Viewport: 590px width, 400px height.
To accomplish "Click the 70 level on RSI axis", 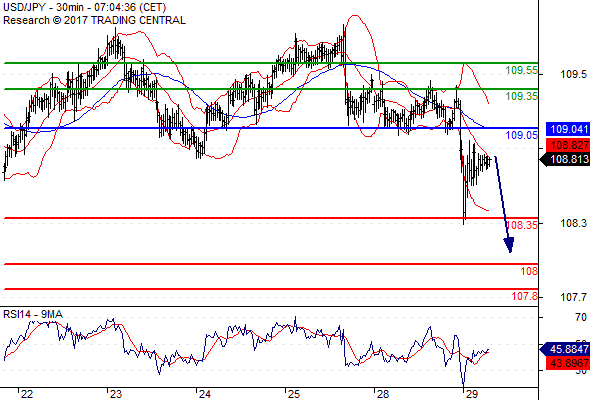I will point(581,317).
